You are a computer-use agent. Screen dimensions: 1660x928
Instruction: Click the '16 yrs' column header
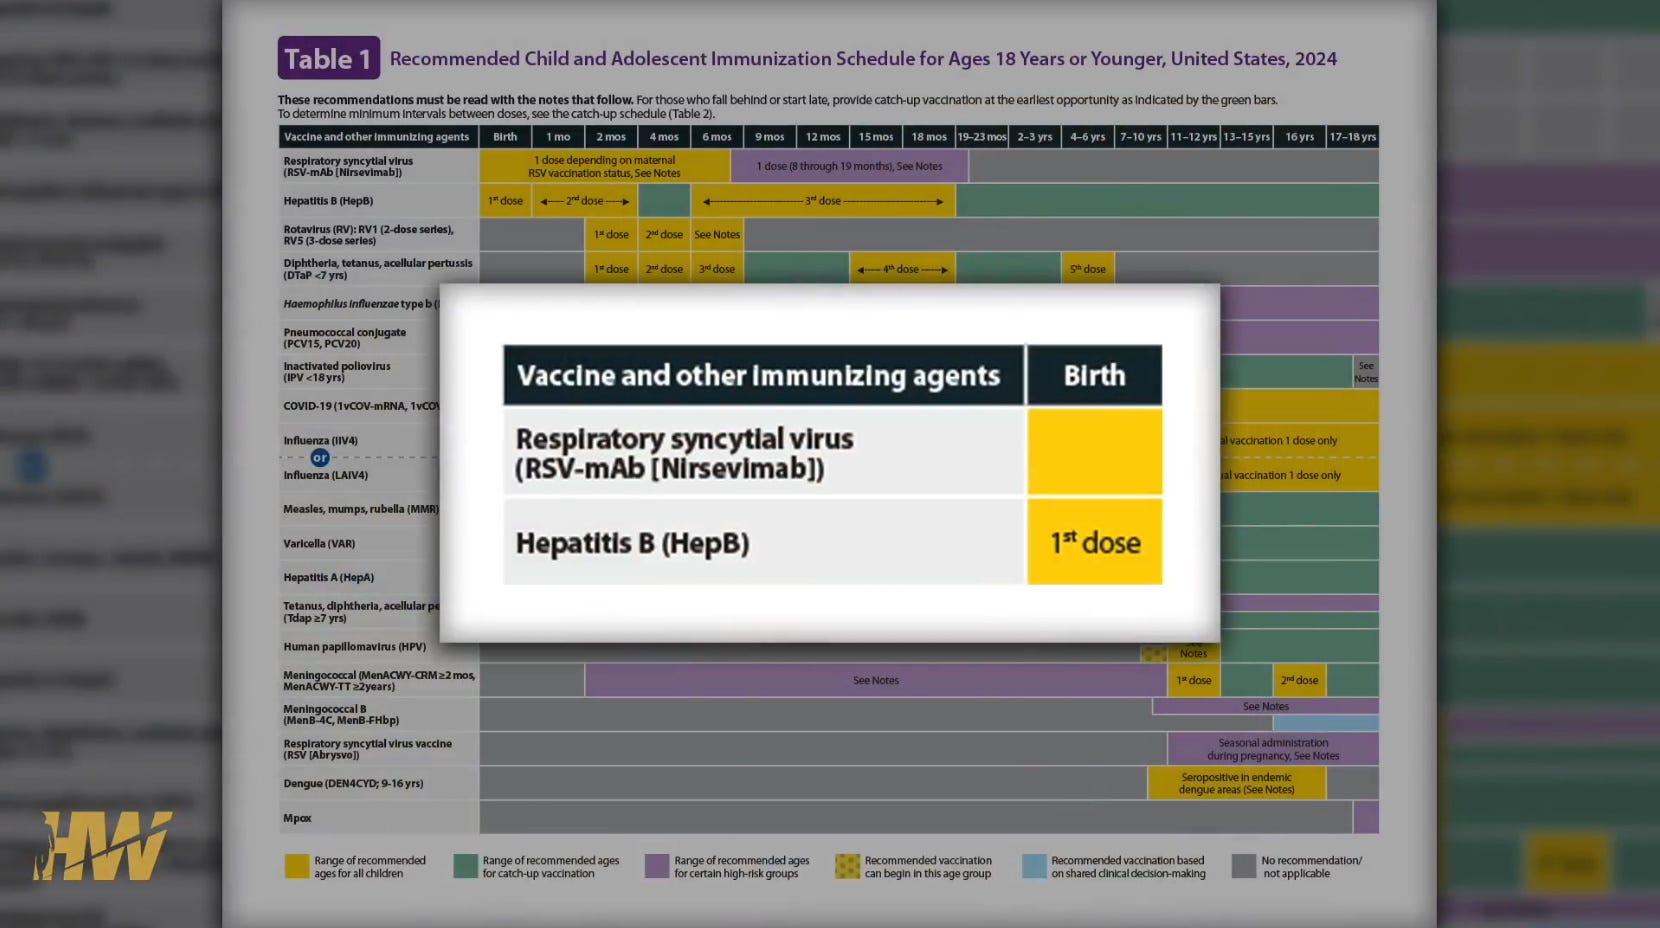pos(1300,137)
